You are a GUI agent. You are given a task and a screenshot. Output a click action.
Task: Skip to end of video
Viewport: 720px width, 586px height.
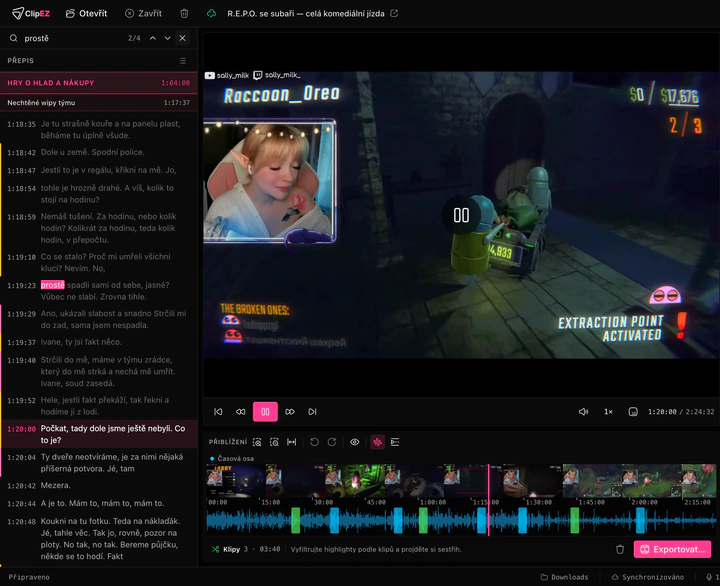(x=312, y=411)
